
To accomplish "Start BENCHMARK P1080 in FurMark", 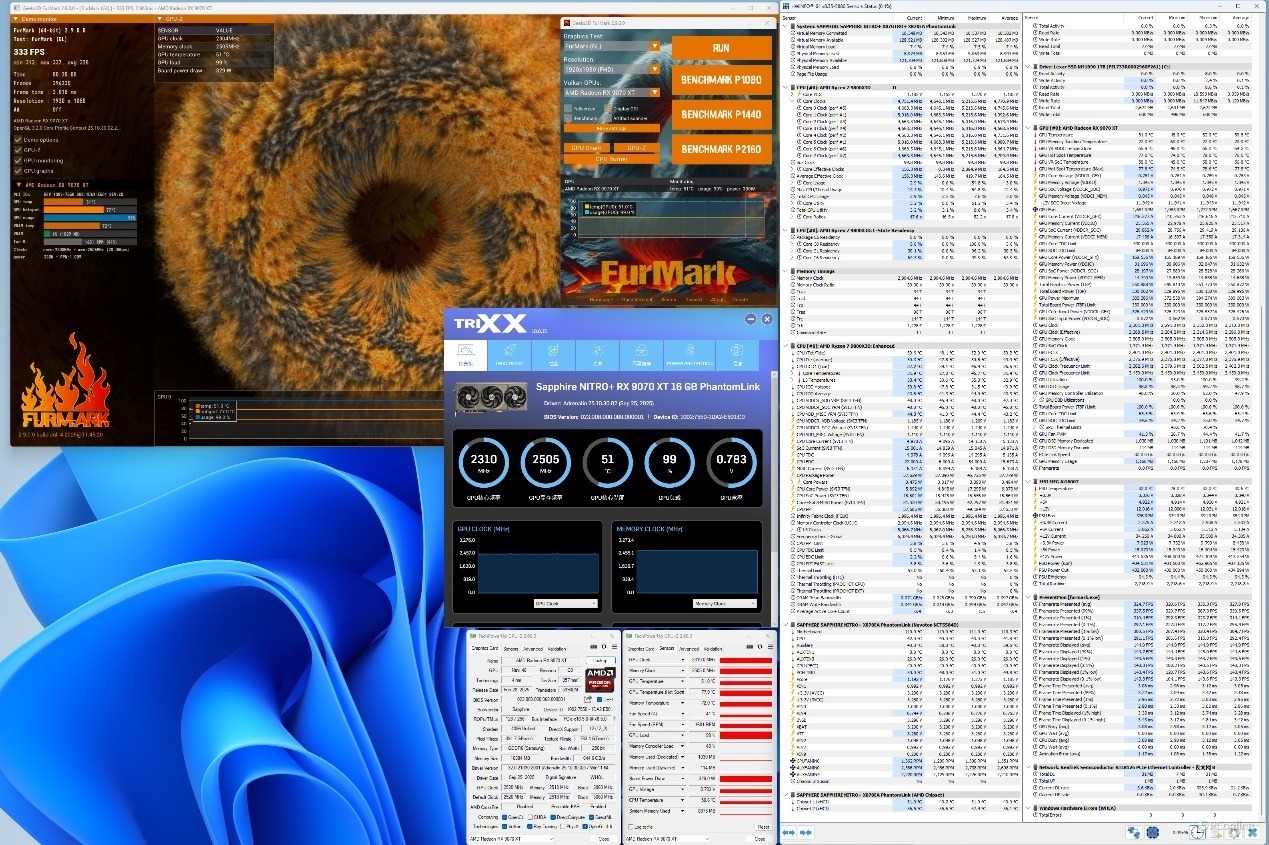I will [x=722, y=80].
